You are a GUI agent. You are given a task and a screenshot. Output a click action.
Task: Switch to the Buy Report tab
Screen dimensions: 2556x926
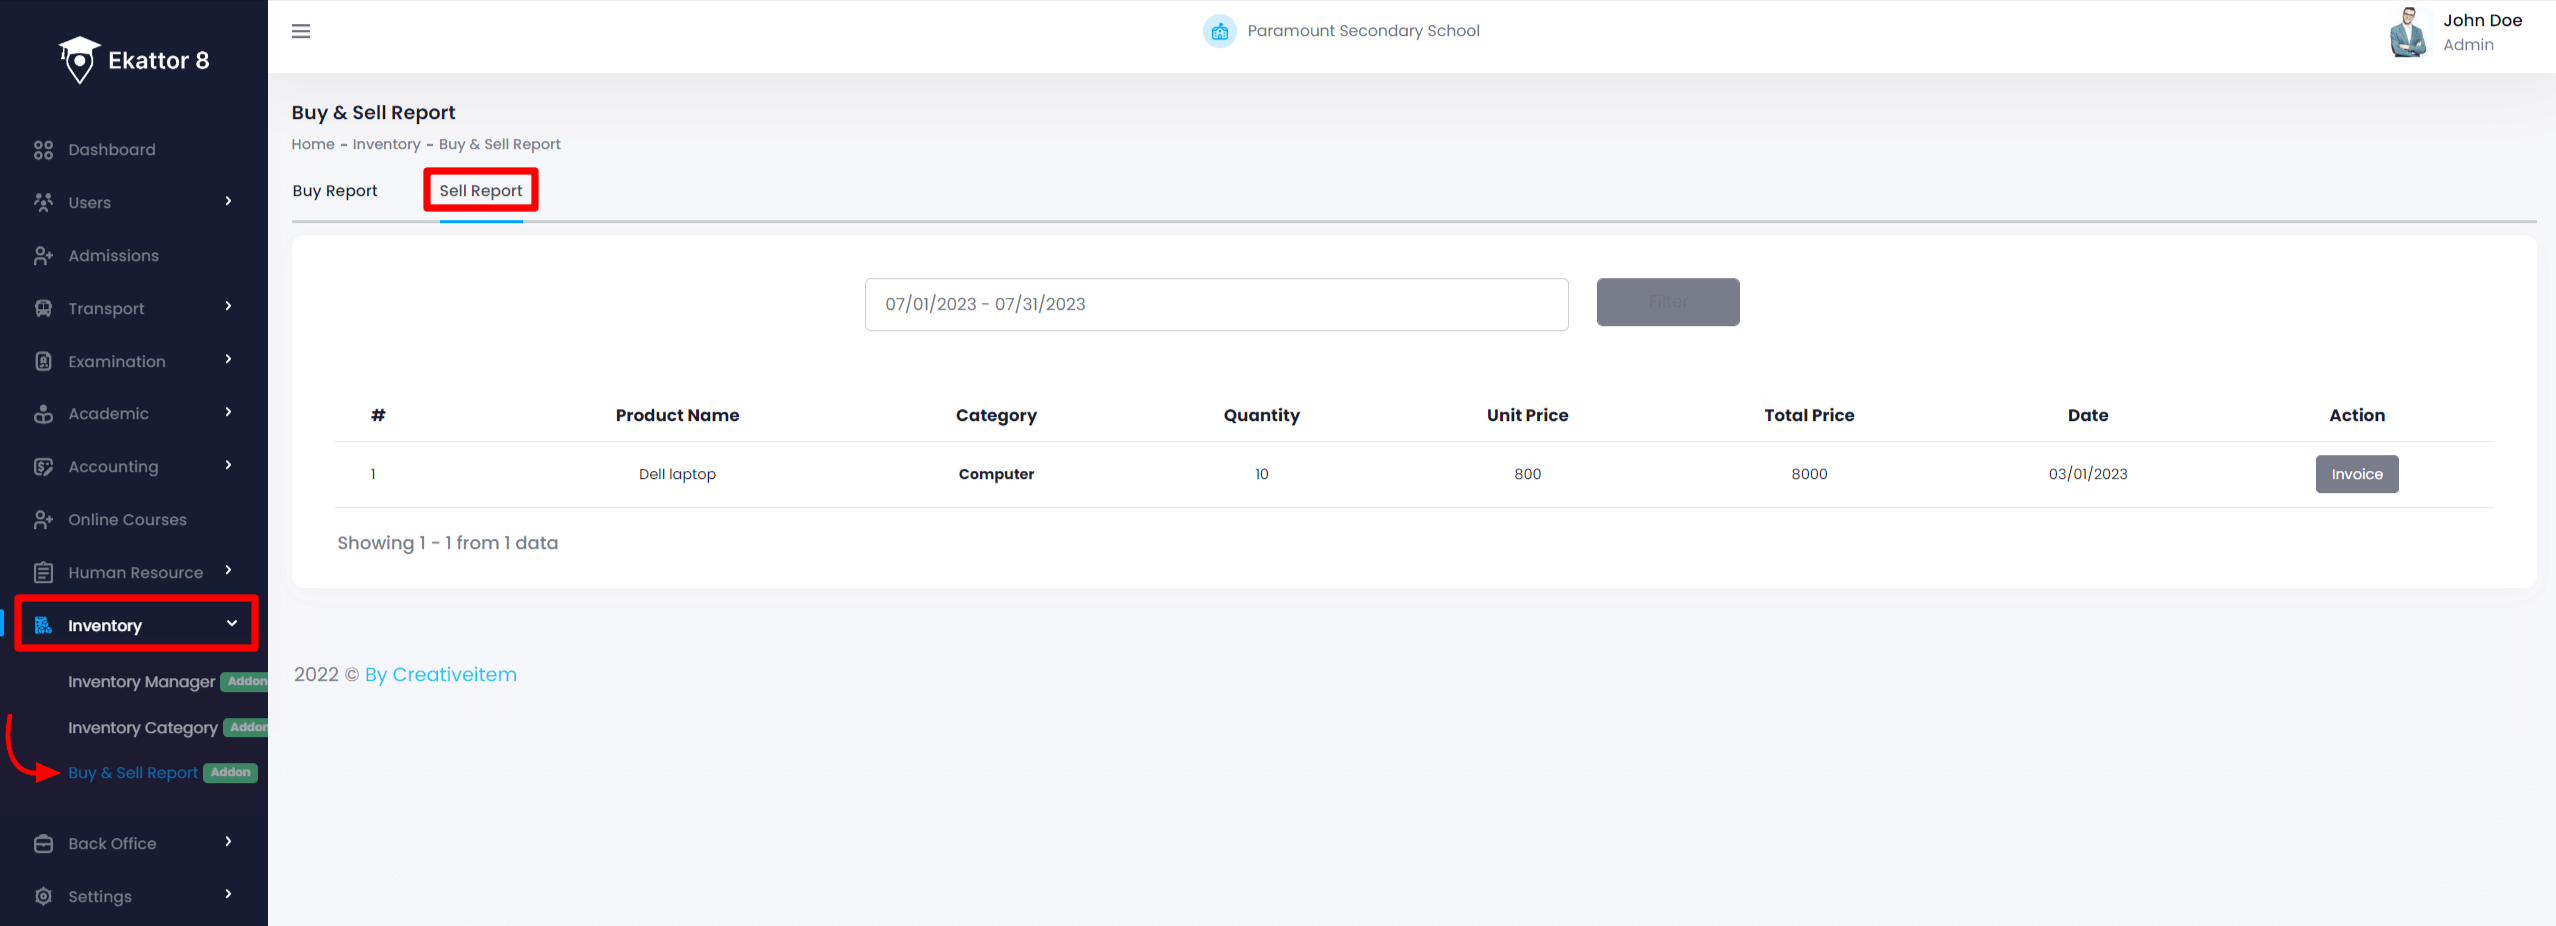click(x=335, y=191)
